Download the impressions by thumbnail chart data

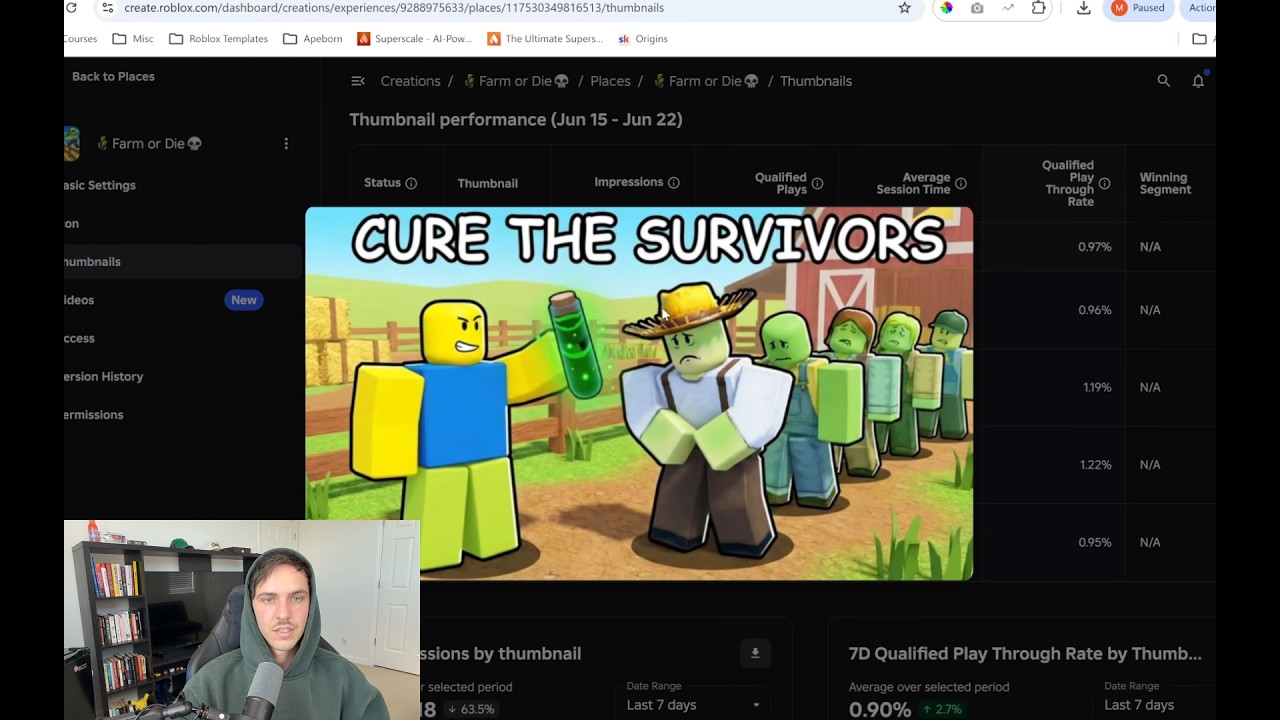(755, 653)
